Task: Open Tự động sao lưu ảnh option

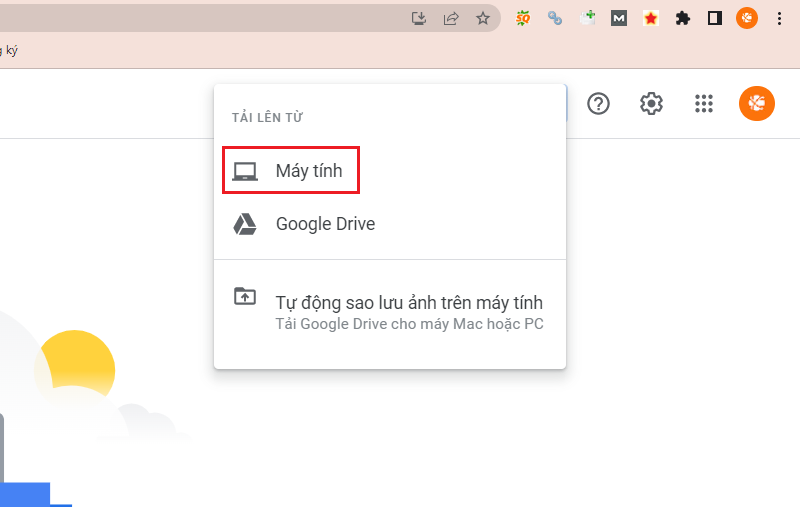Action: coord(390,310)
